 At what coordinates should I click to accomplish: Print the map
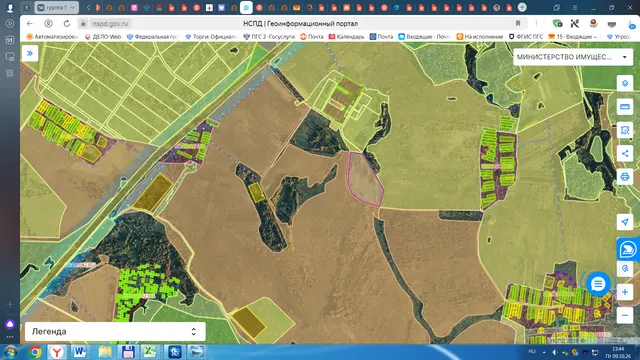tap(625, 177)
